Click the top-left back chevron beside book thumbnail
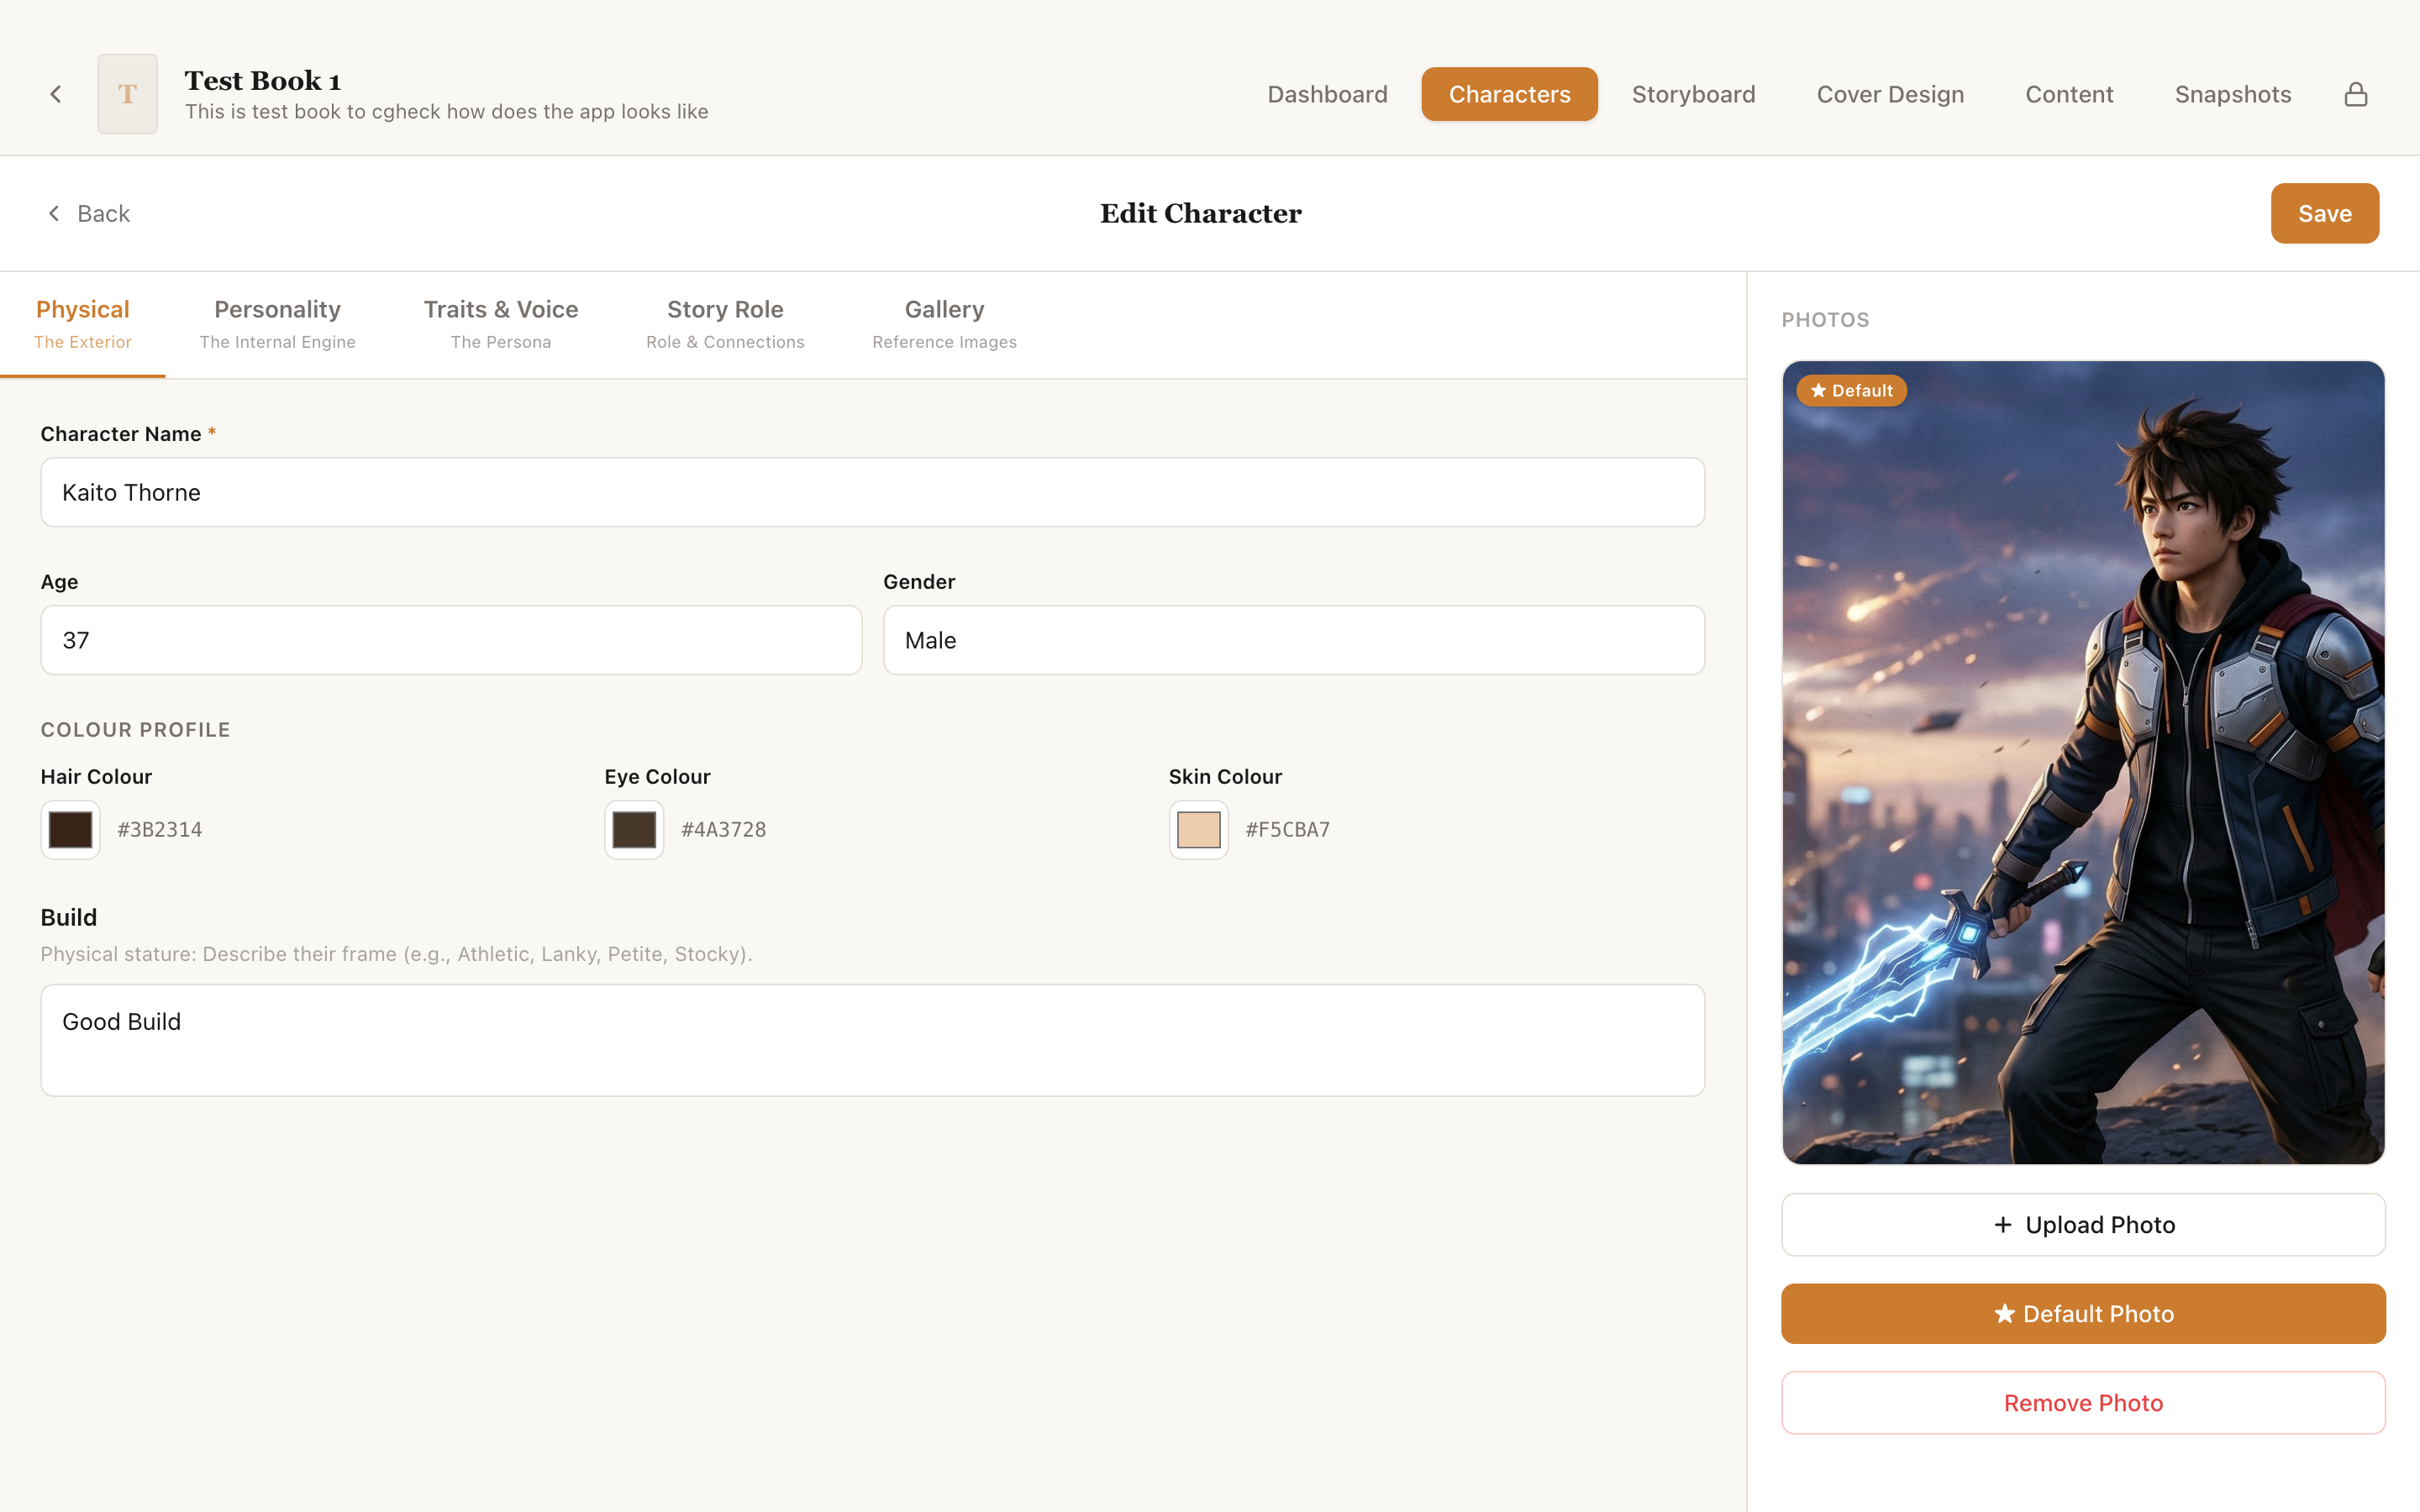2420x1512 pixels. [56, 94]
